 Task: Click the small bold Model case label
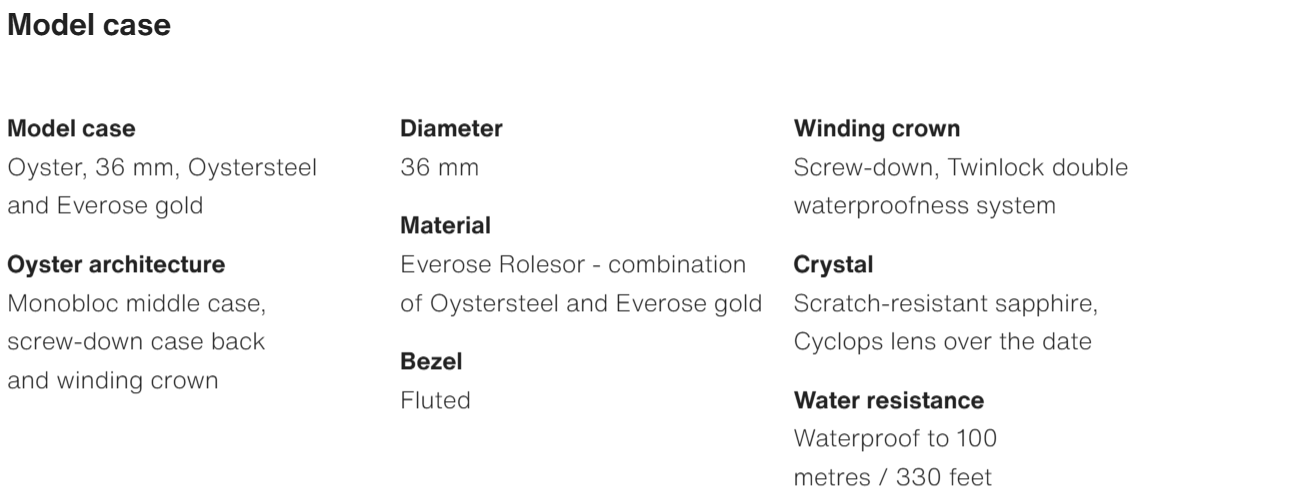coord(71,129)
